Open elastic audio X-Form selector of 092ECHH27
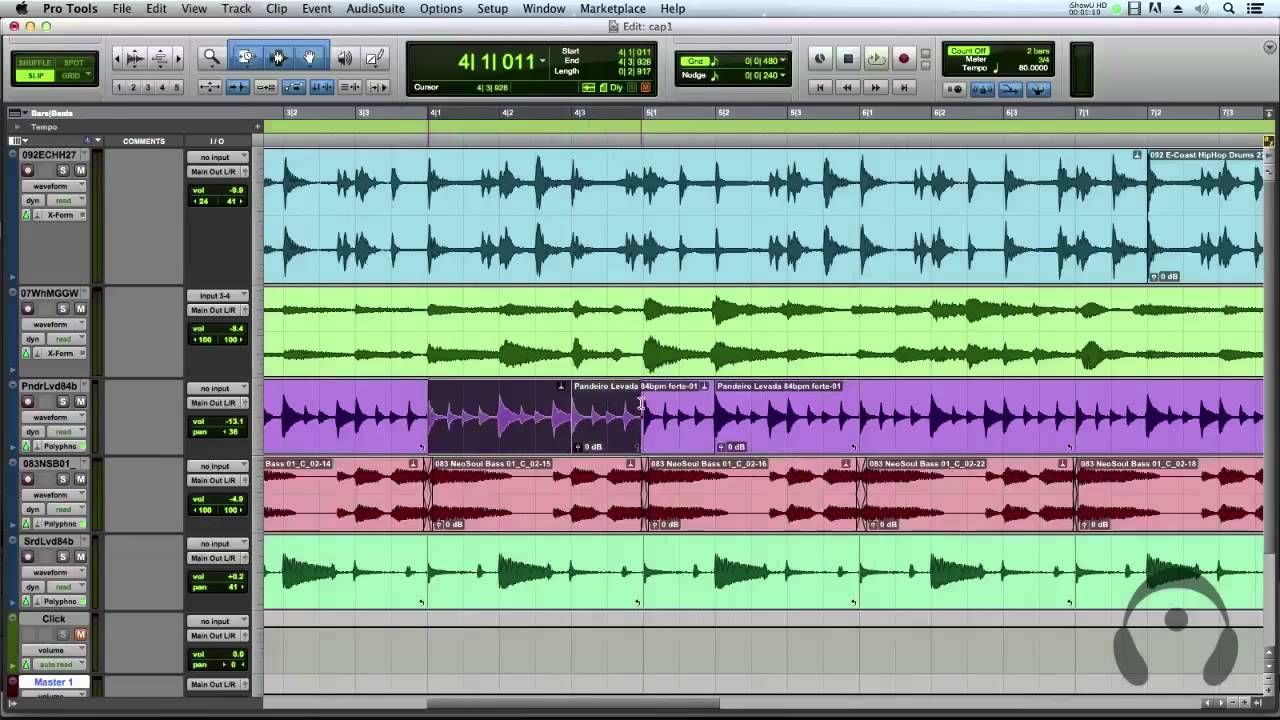Viewport: 1280px width, 720px height. tap(61, 215)
